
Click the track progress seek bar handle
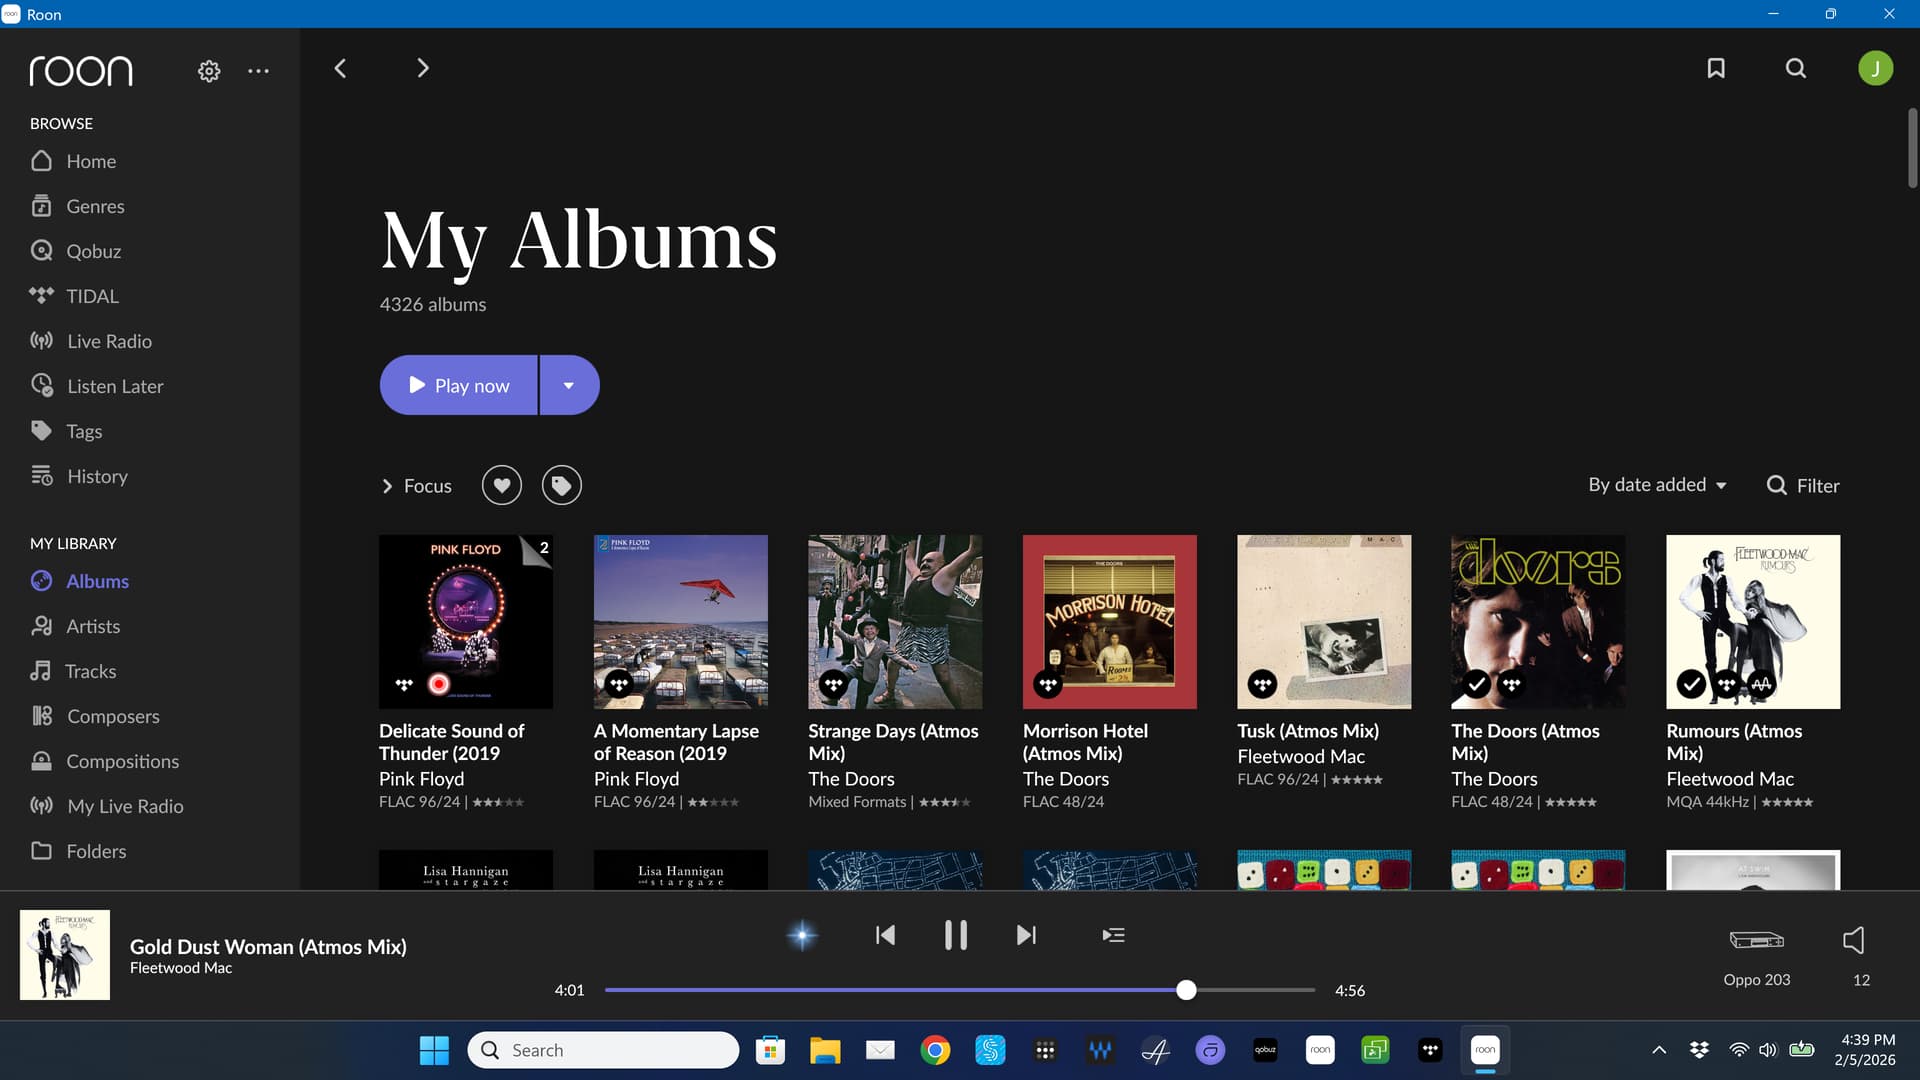click(1186, 990)
